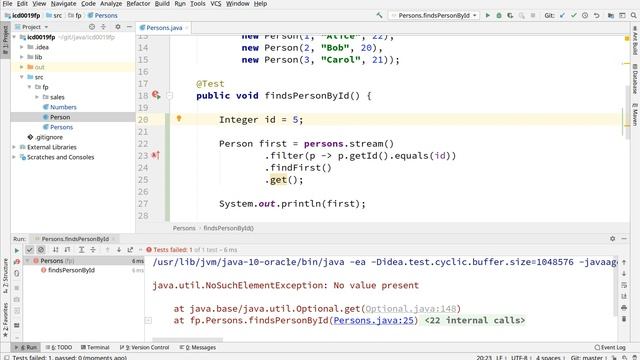The width and height of the screenshot is (640, 360).
Task: Collapse Persons test node in Run tree
Action: pyautogui.click(x=27, y=260)
